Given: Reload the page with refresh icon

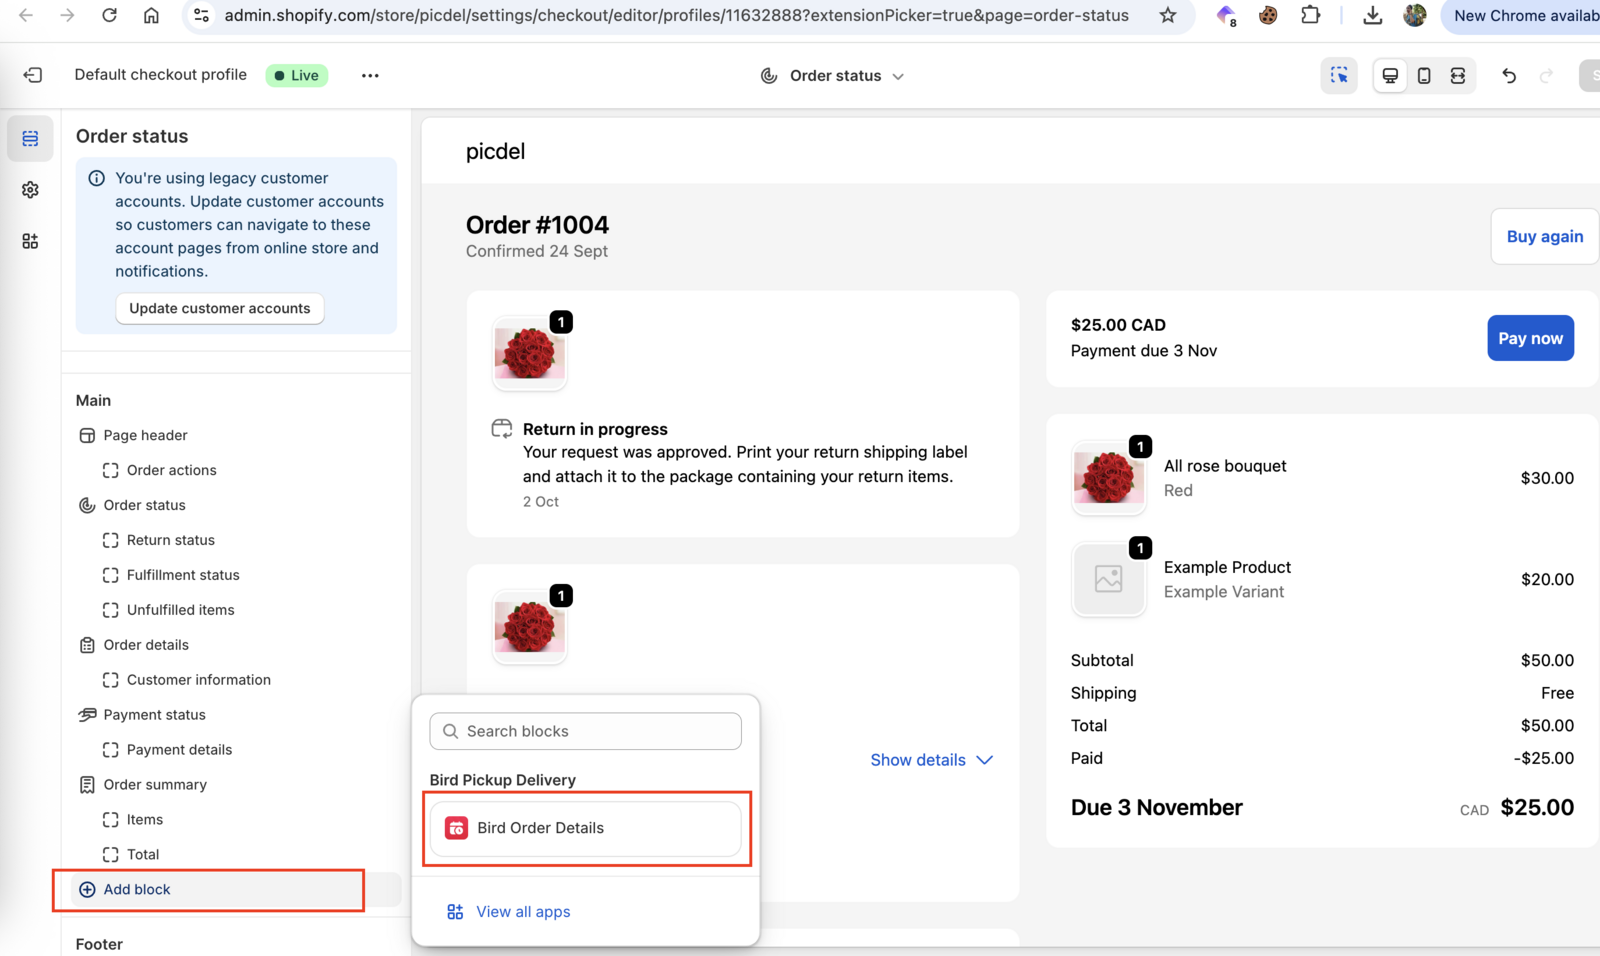Looking at the screenshot, I should (x=109, y=15).
